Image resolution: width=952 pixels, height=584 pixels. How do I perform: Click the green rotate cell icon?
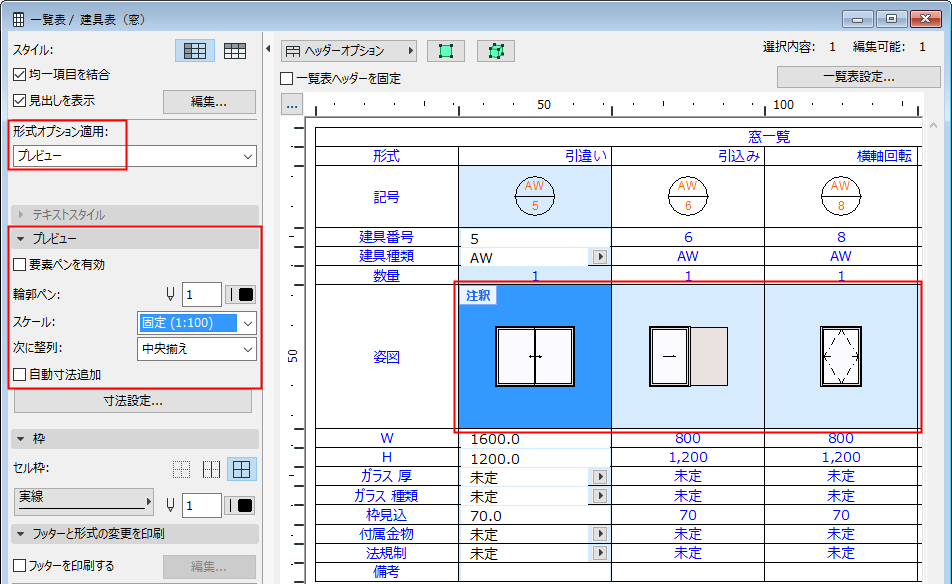pyautogui.click(x=496, y=51)
